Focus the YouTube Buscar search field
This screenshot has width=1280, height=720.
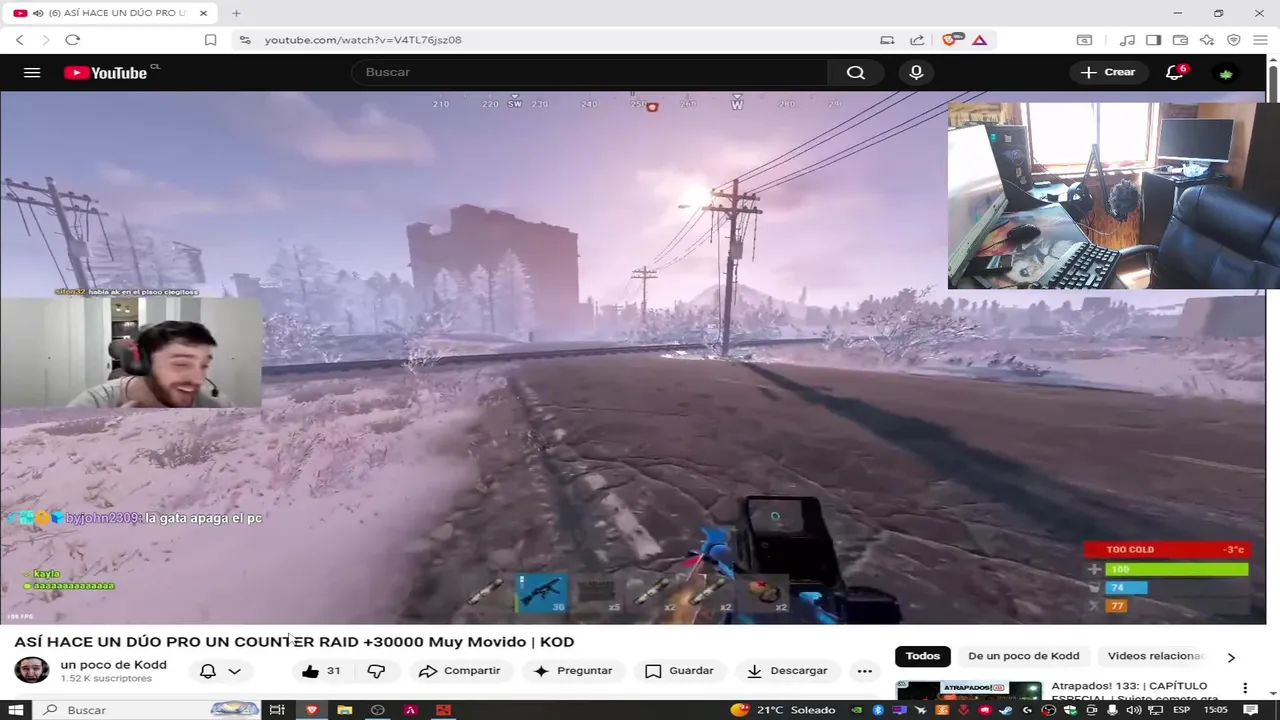pos(590,72)
